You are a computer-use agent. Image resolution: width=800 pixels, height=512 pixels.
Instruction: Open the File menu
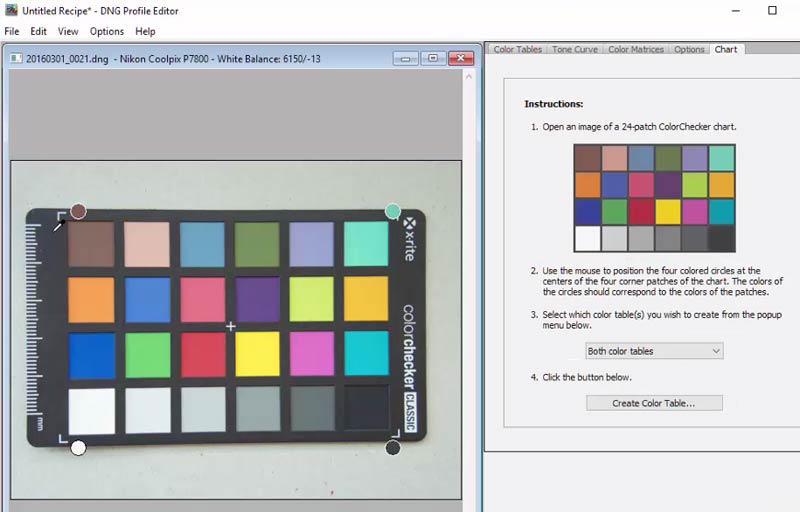[x=12, y=31]
